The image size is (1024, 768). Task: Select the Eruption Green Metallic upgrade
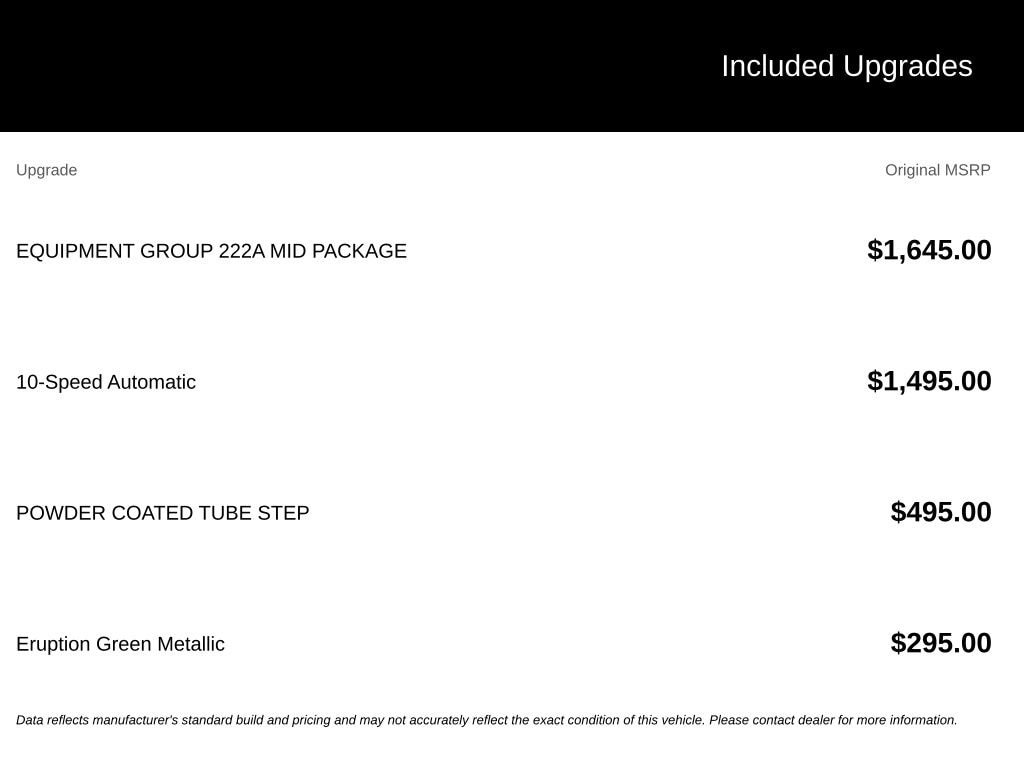tap(120, 644)
